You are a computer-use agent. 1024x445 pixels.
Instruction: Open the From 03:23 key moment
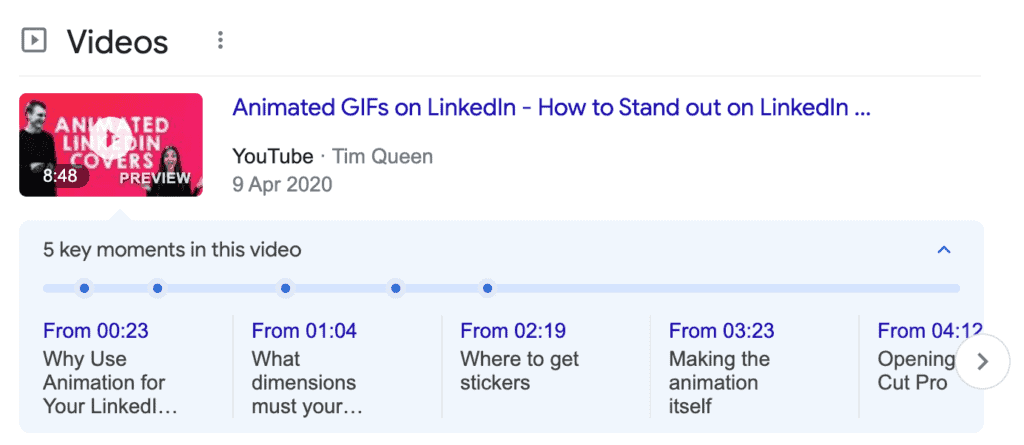[x=721, y=331]
